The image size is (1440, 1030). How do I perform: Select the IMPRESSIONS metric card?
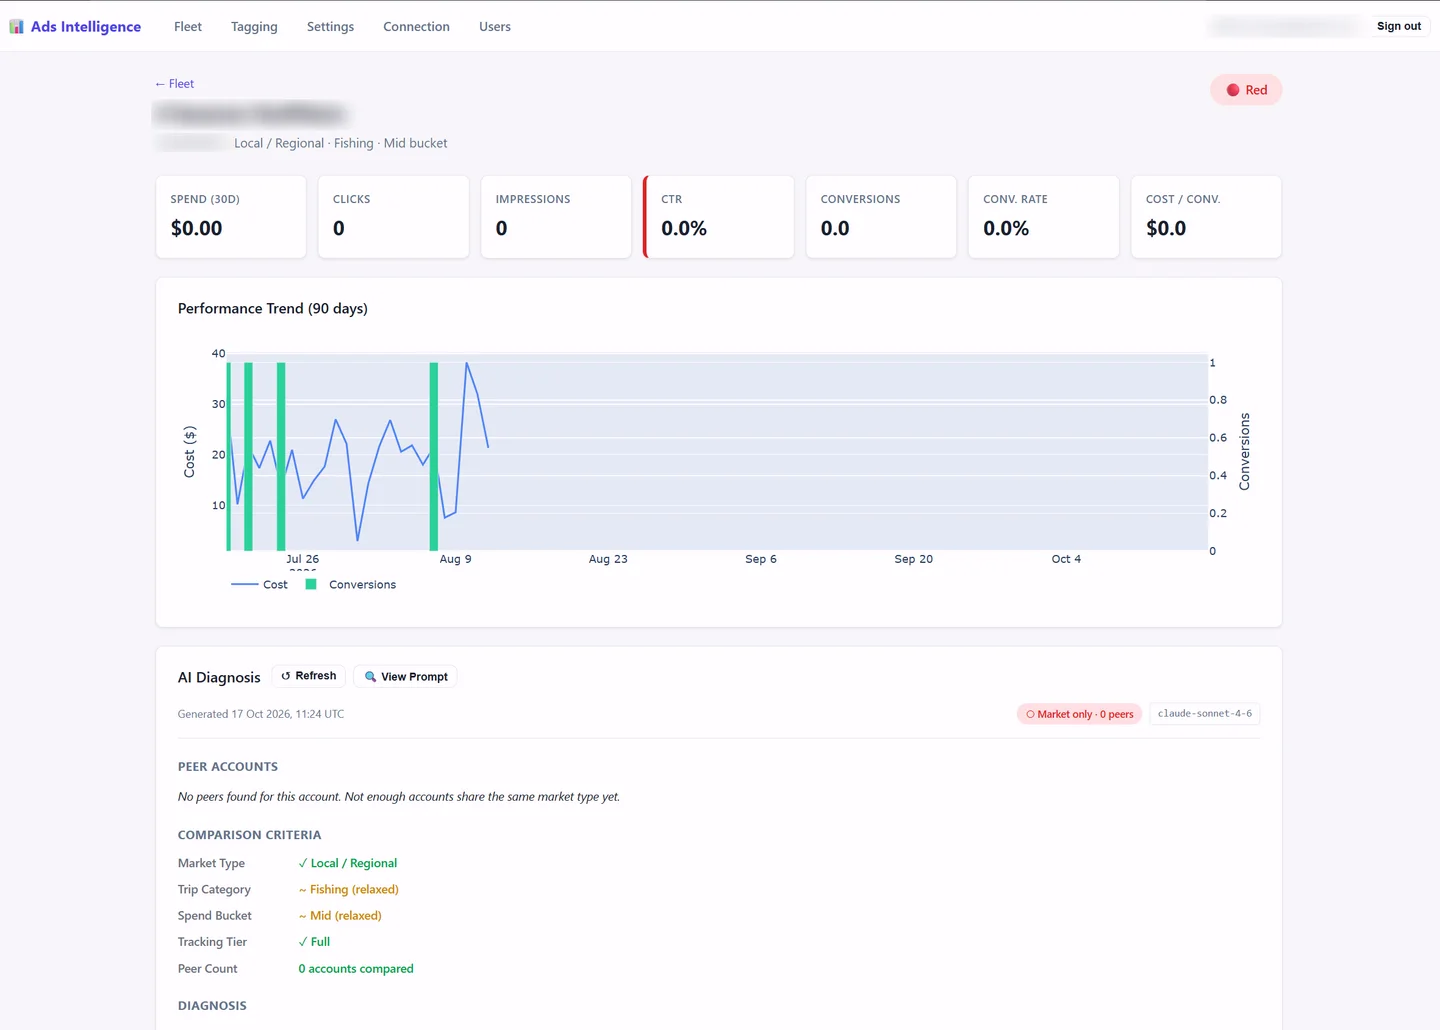[556, 217]
